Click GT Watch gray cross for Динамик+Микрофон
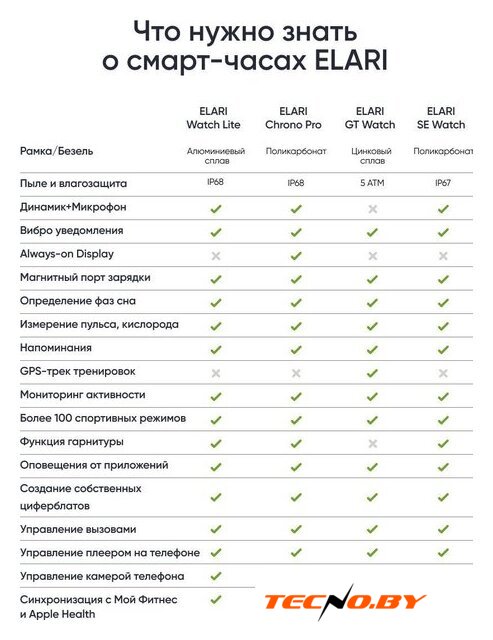Viewport: 493px width, 640px height. [372, 209]
